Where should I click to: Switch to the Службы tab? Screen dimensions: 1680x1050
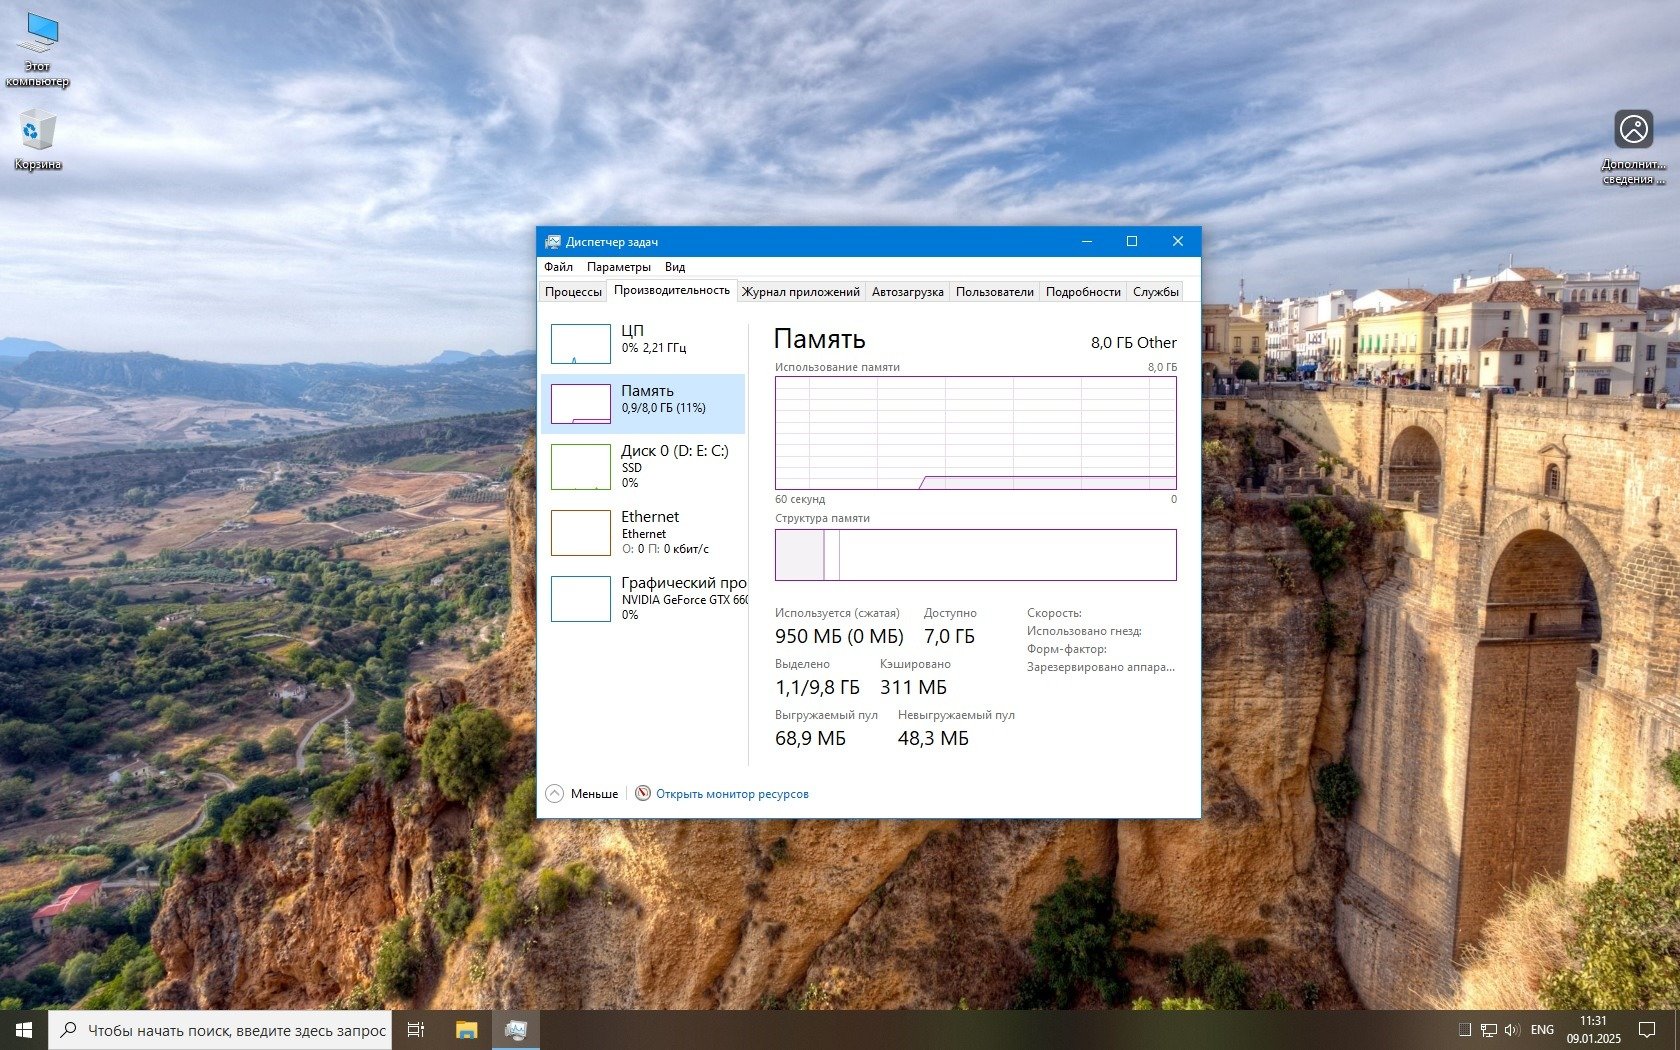tap(1155, 292)
